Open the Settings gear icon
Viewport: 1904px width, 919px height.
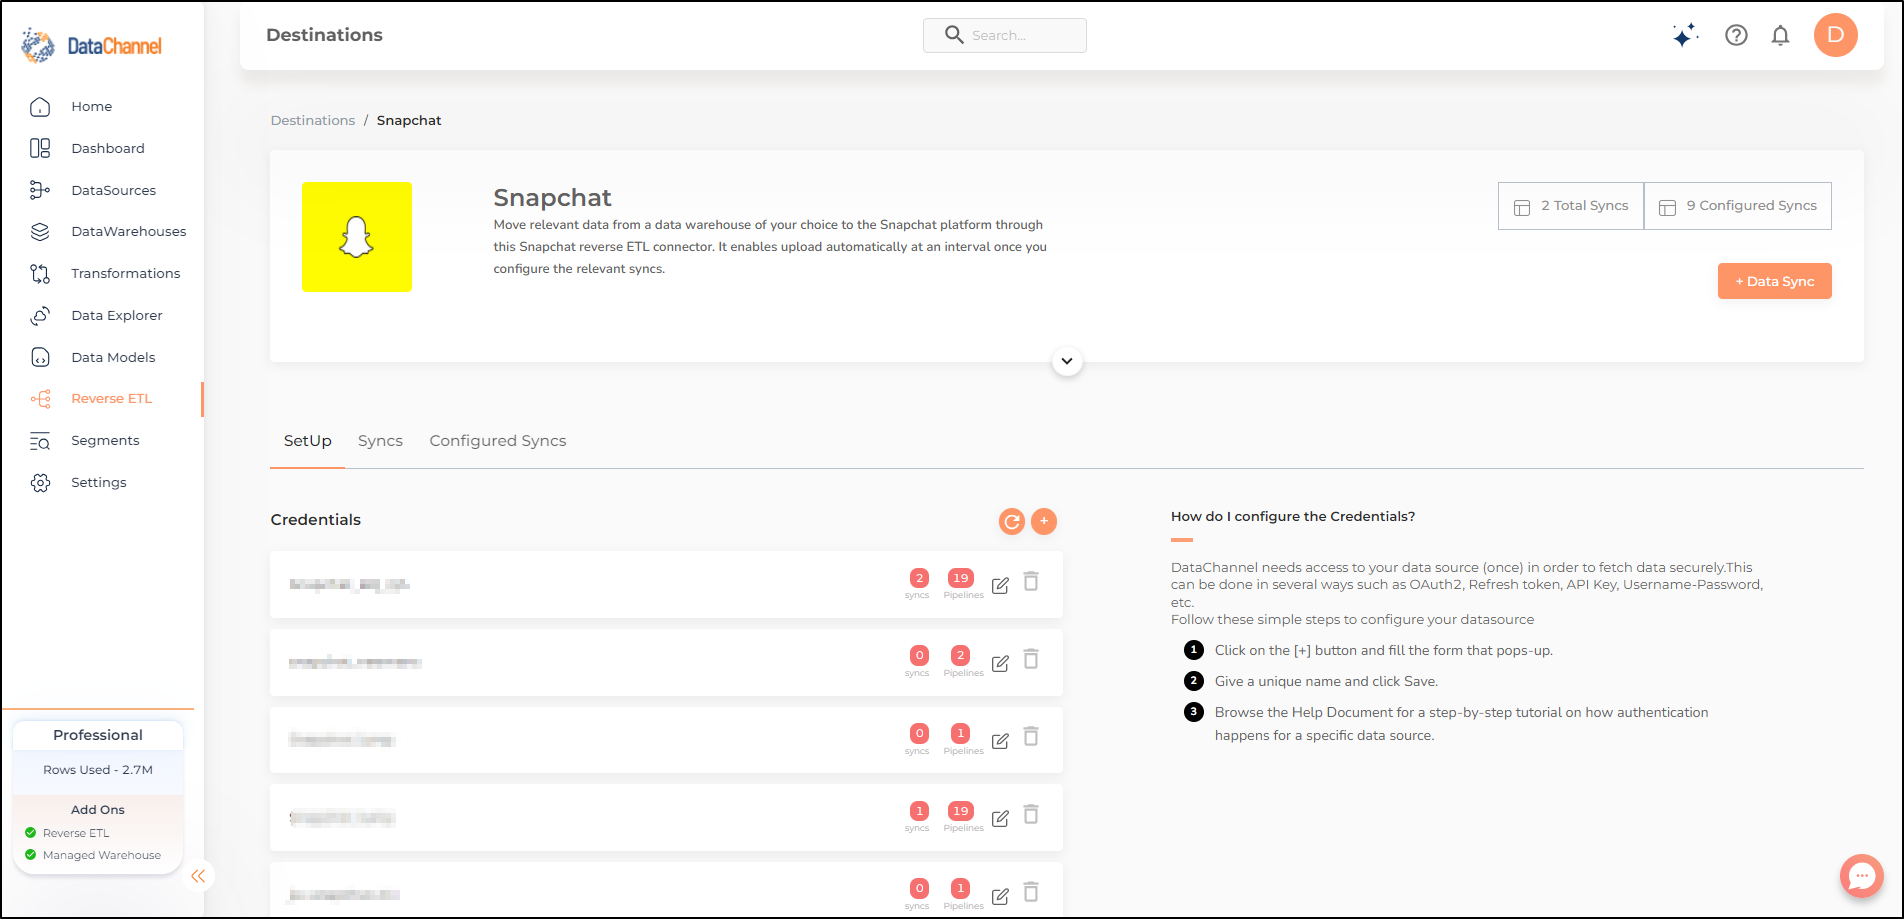pos(40,483)
